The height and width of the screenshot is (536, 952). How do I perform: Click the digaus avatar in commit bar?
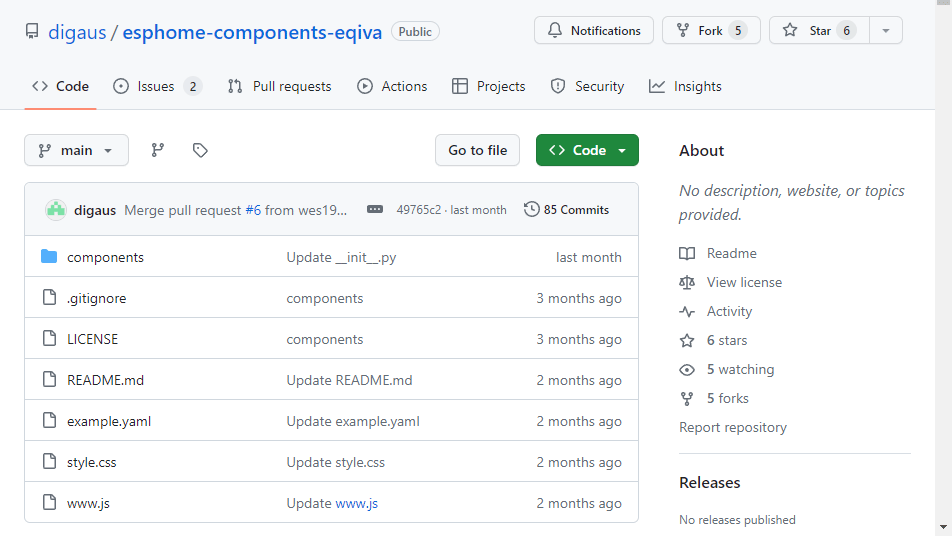coord(56,210)
